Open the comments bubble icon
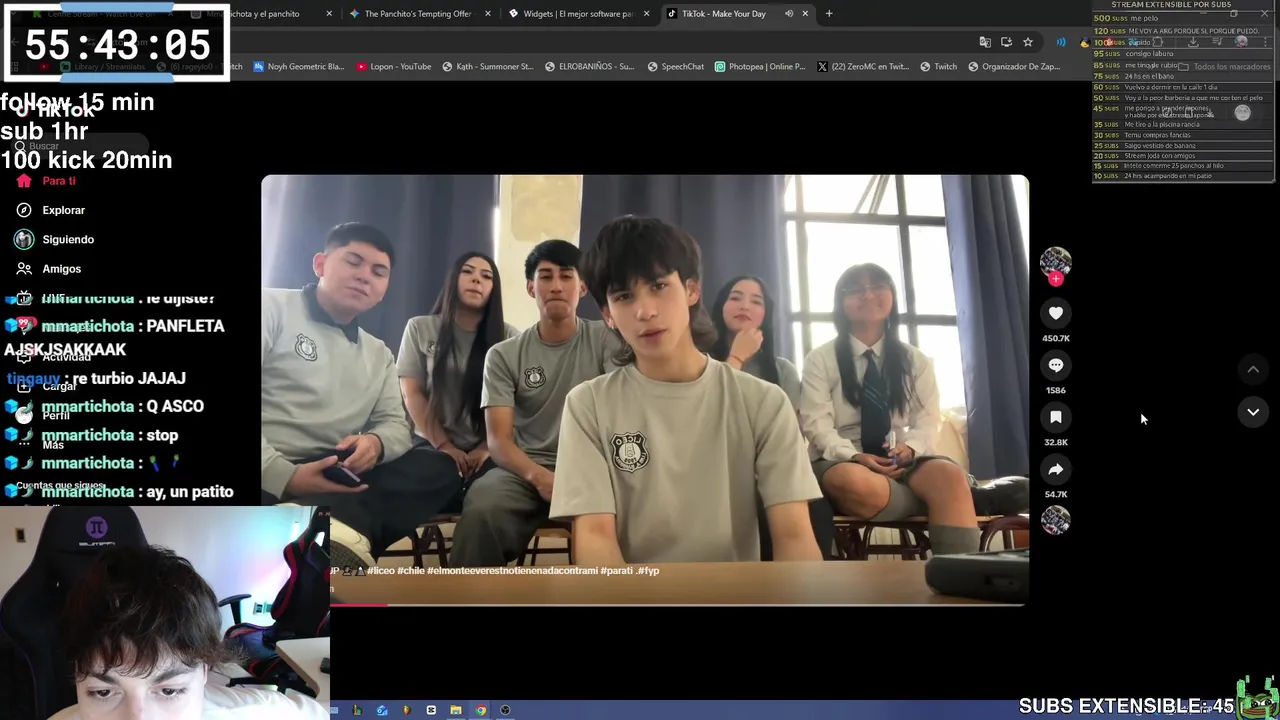 1055,366
